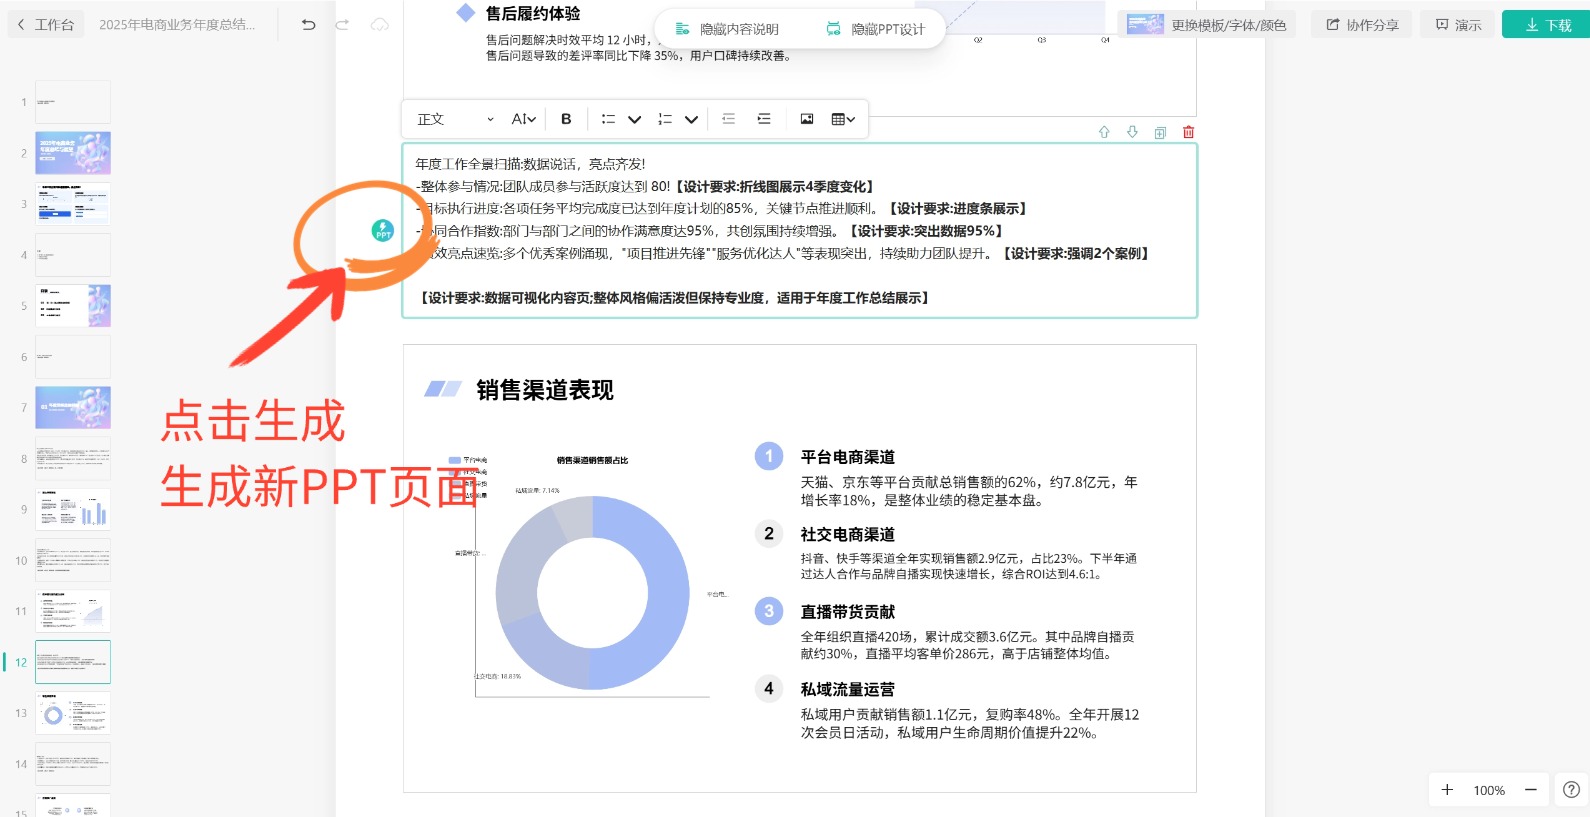
Task: Click the zoom in plus button
Action: (x=1447, y=790)
